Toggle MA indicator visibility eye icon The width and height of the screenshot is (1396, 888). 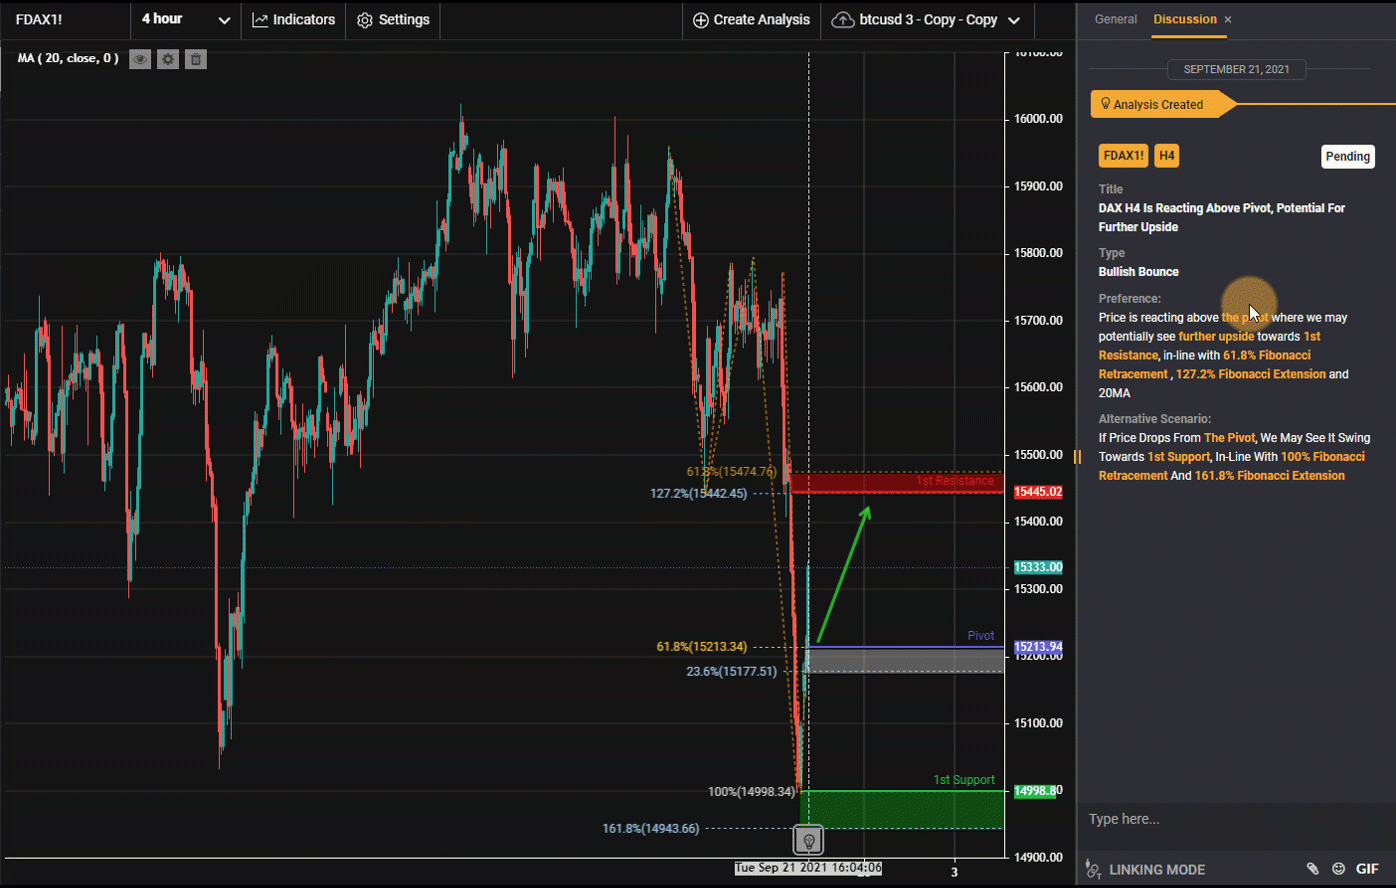(x=140, y=59)
